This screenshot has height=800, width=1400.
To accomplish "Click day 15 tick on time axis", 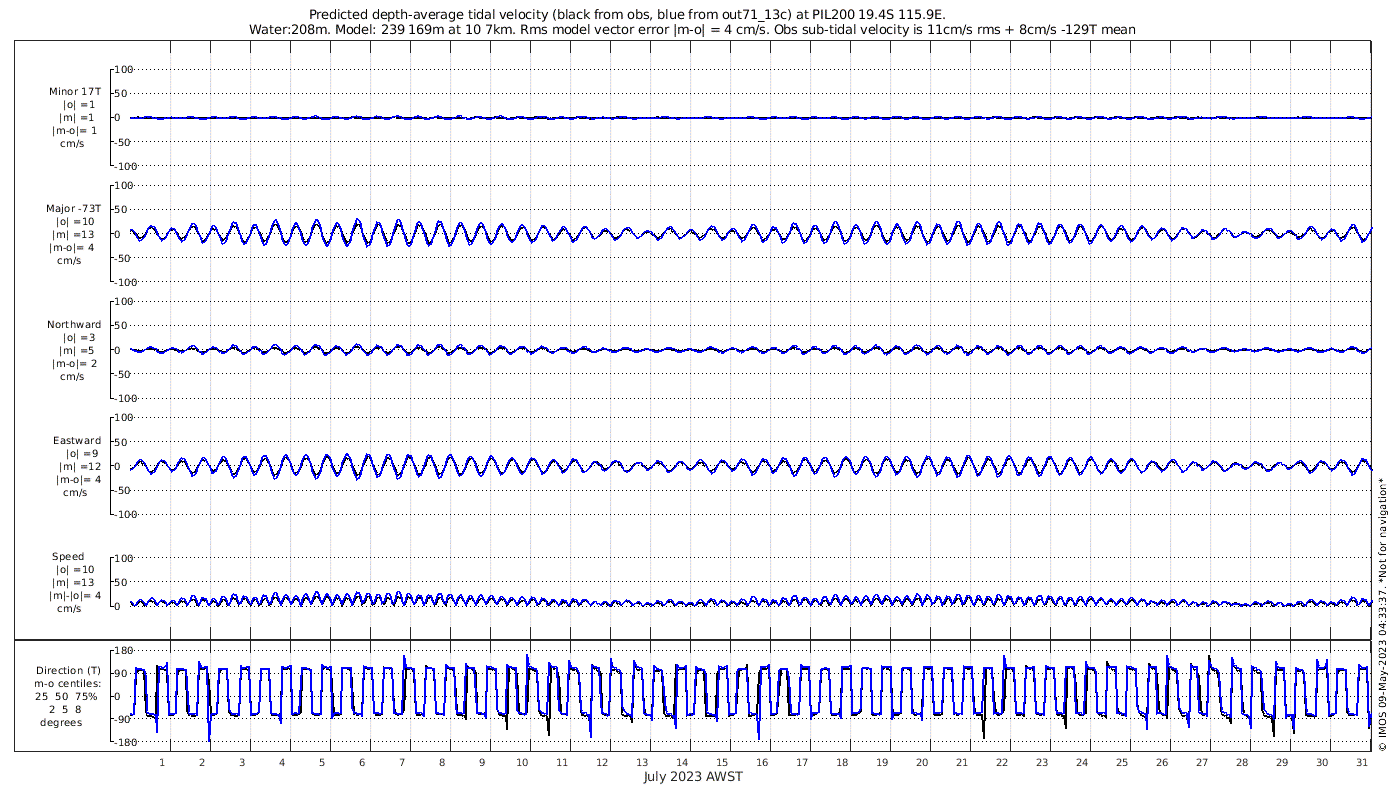I will 722,762.
